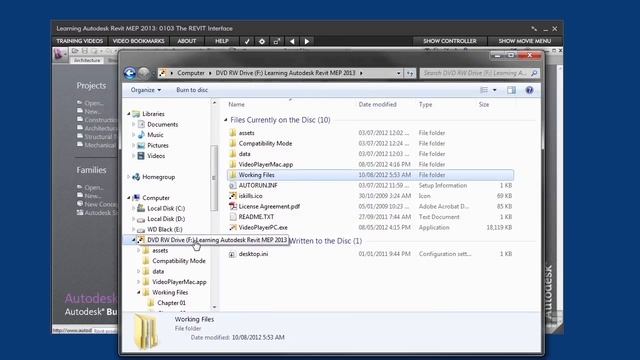Click Burn to disc button
Screen dimensions: 640x360
tap(192, 90)
